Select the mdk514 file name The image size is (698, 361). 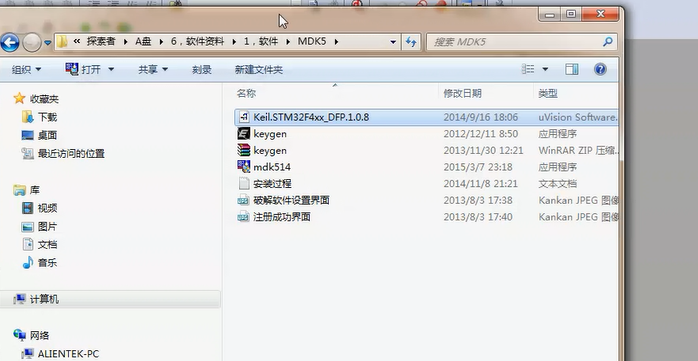click(x=272, y=167)
